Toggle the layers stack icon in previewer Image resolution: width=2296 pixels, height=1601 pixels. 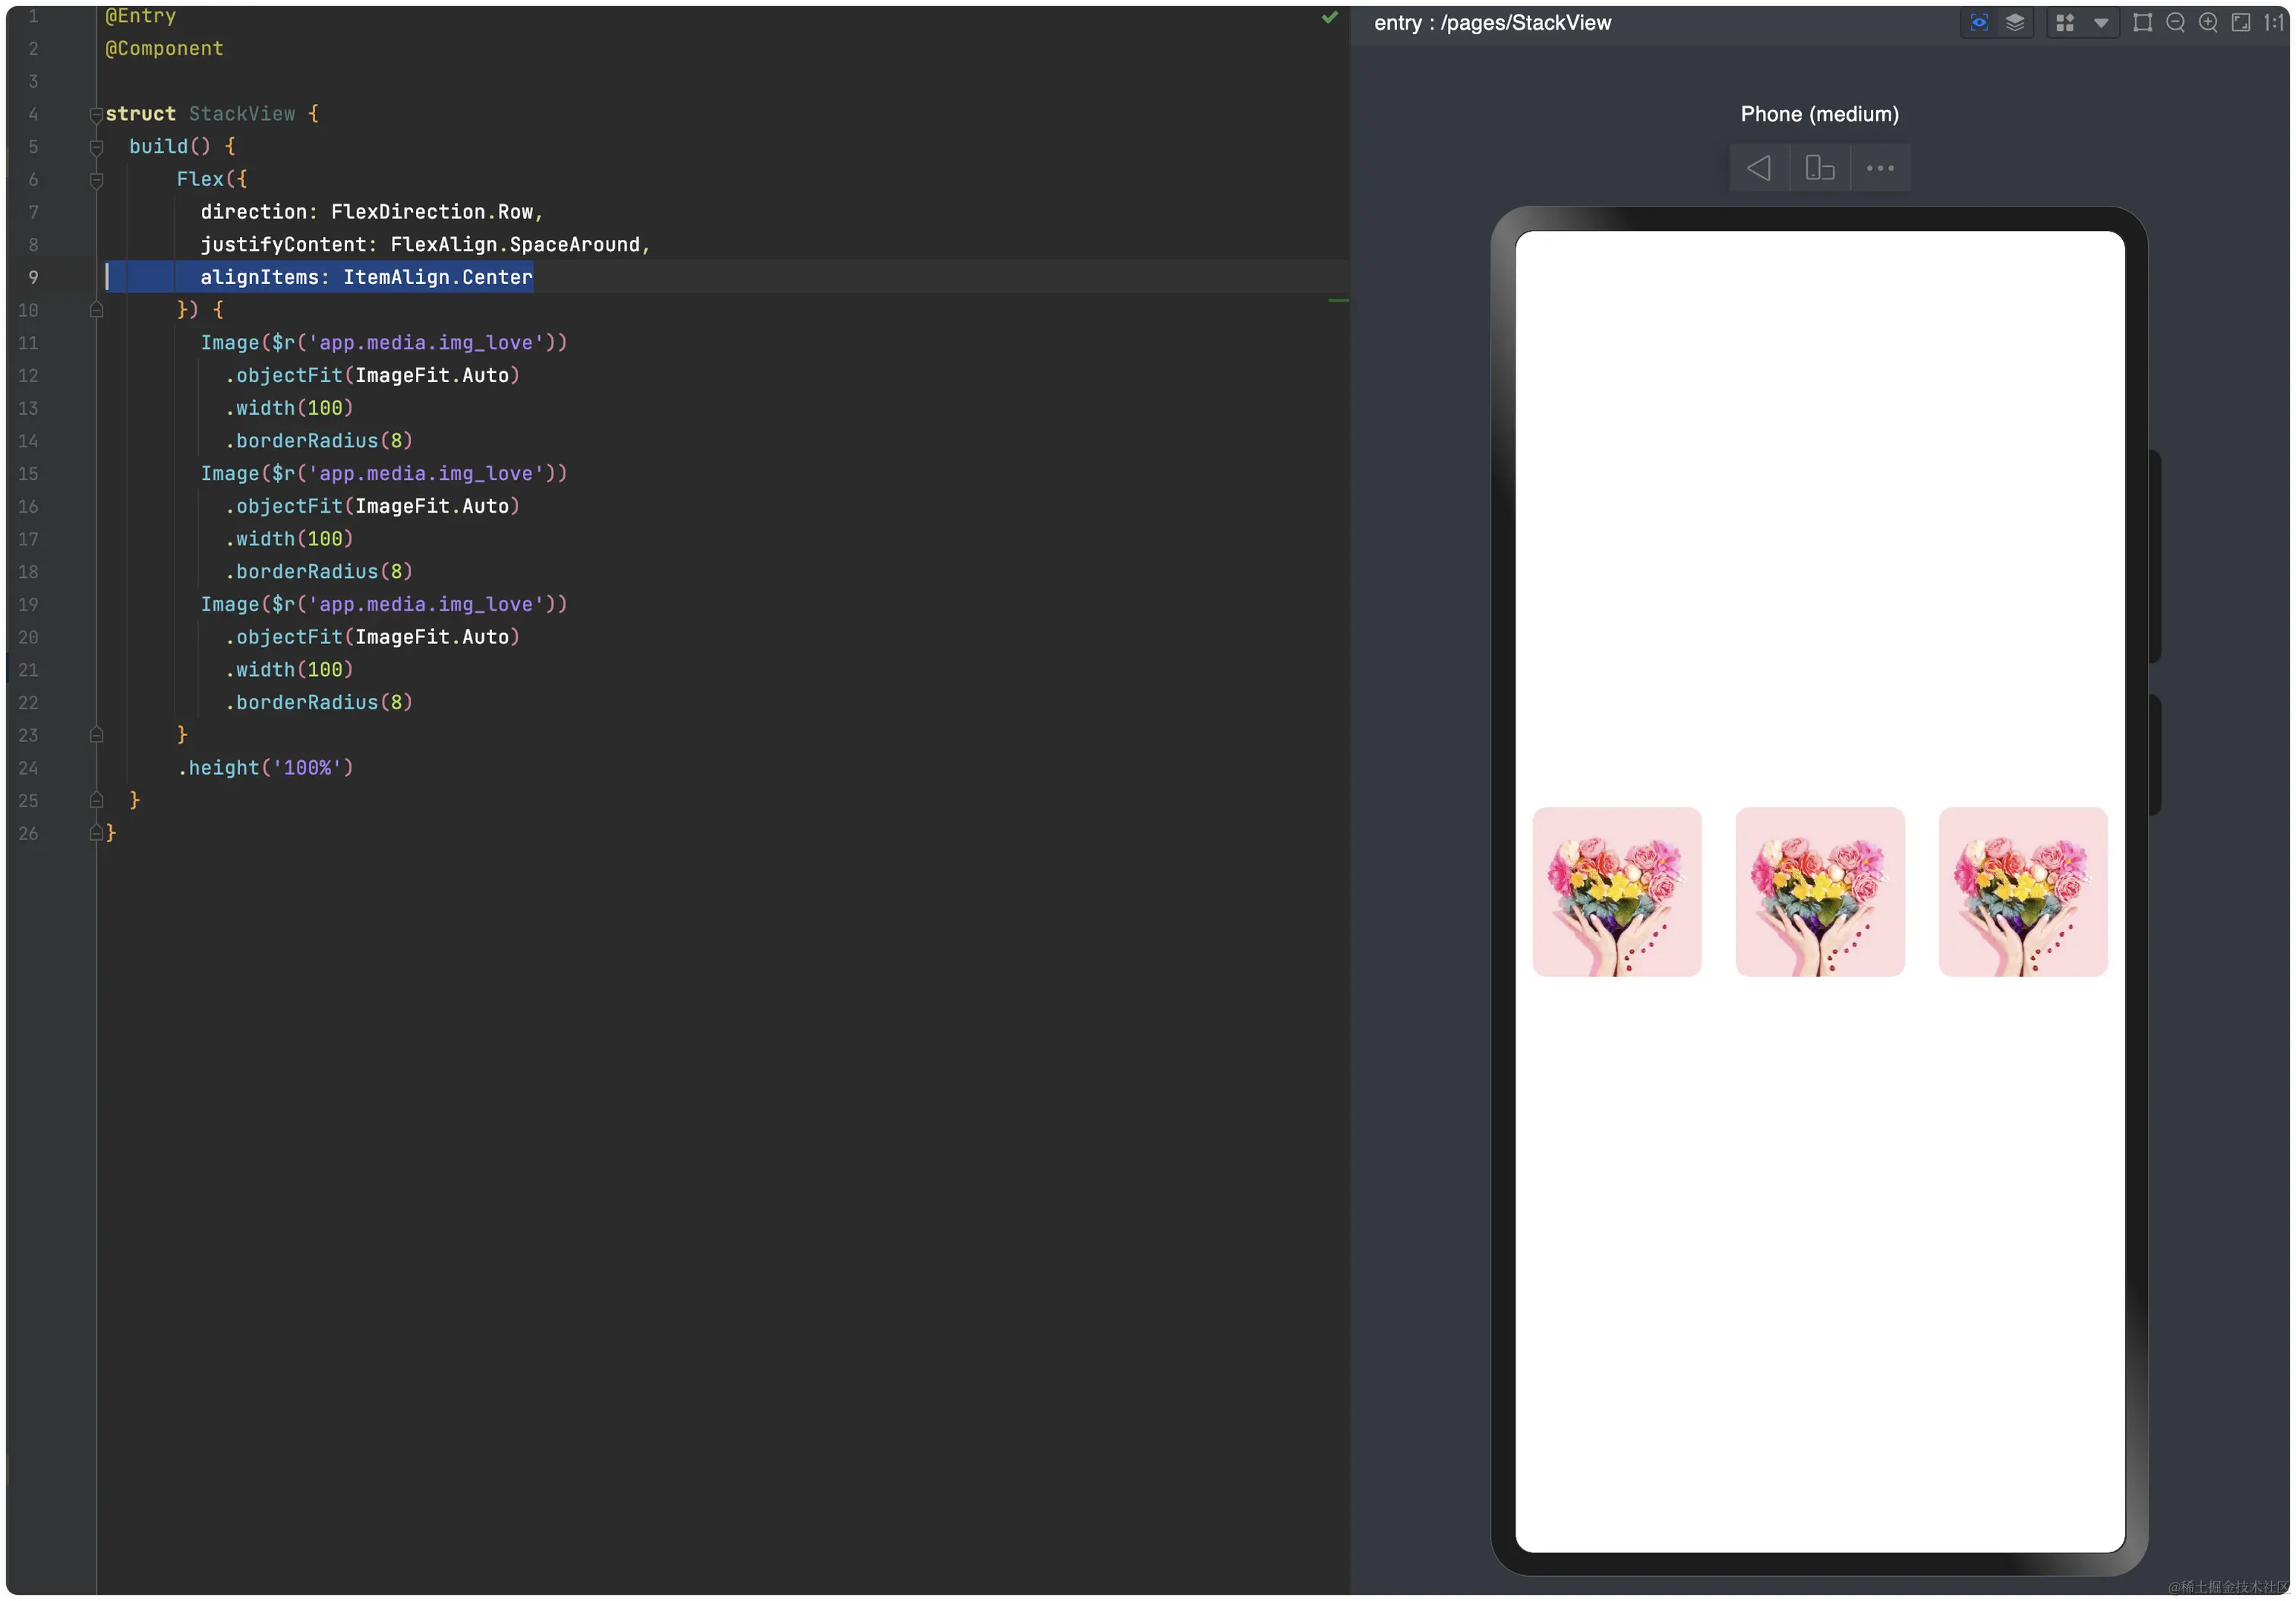[2014, 22]
